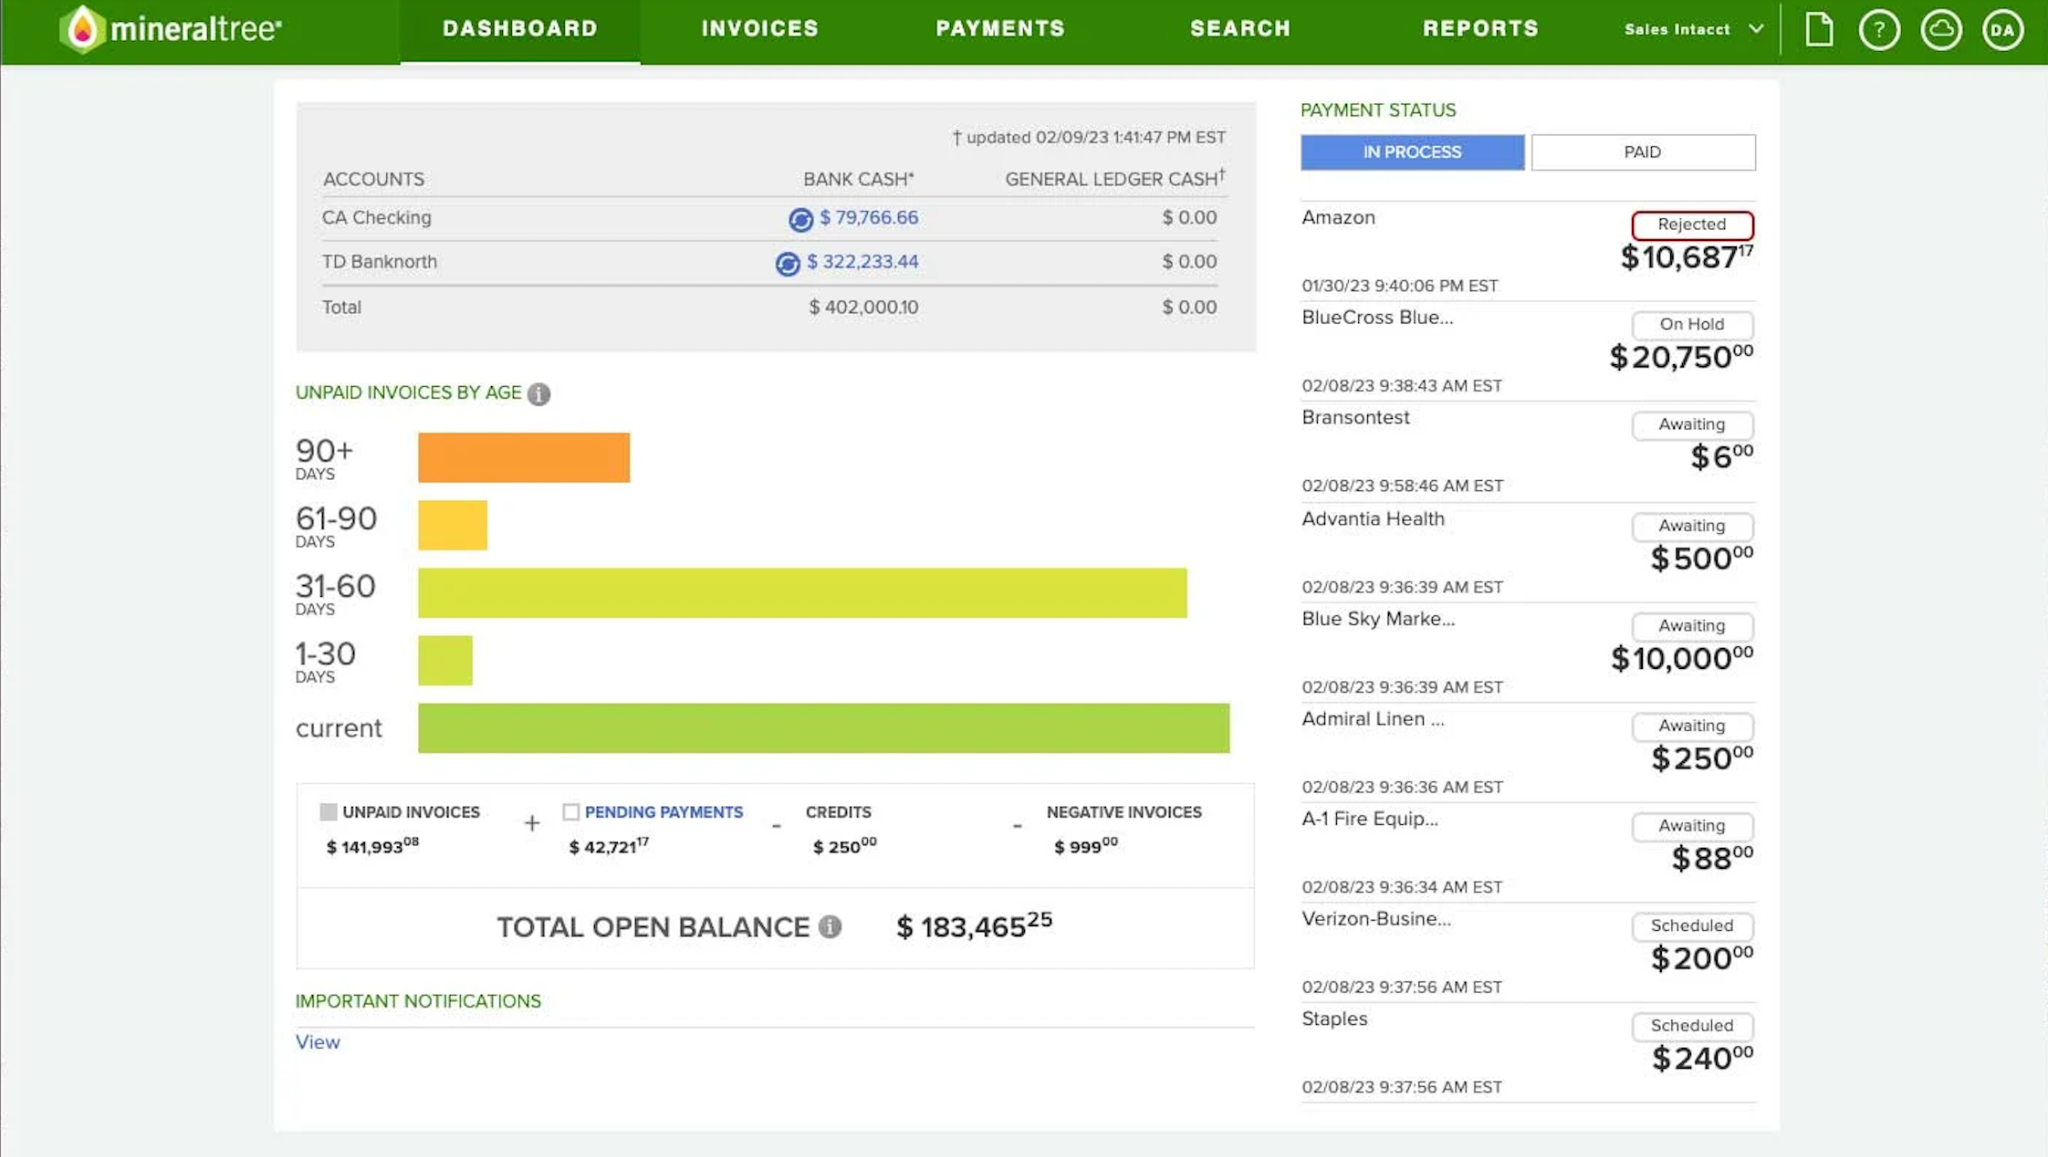The width and height of the screenshot is (2048, 1157).
Task: Open the new document icon
Action: coord(1819,29)
